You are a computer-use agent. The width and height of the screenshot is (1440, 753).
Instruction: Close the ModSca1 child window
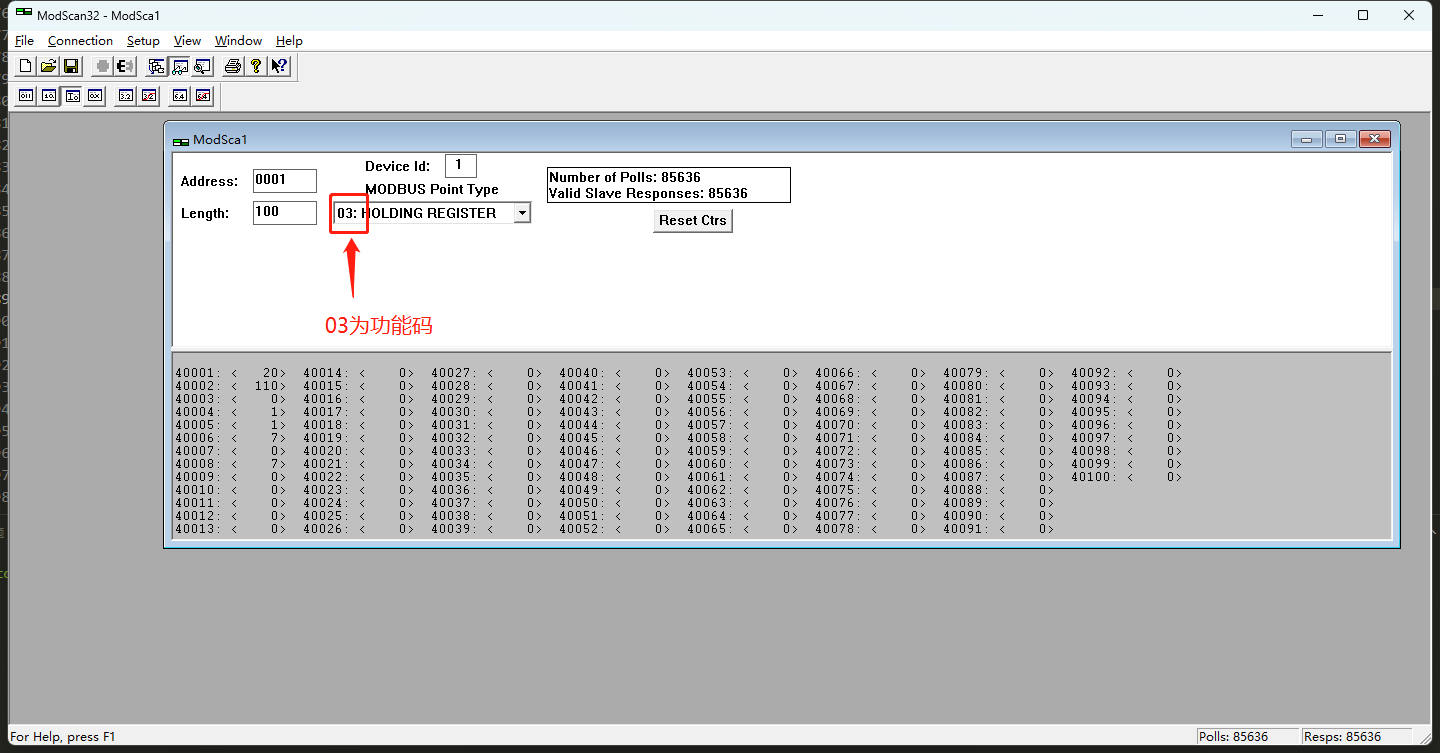click(1375, 139)
